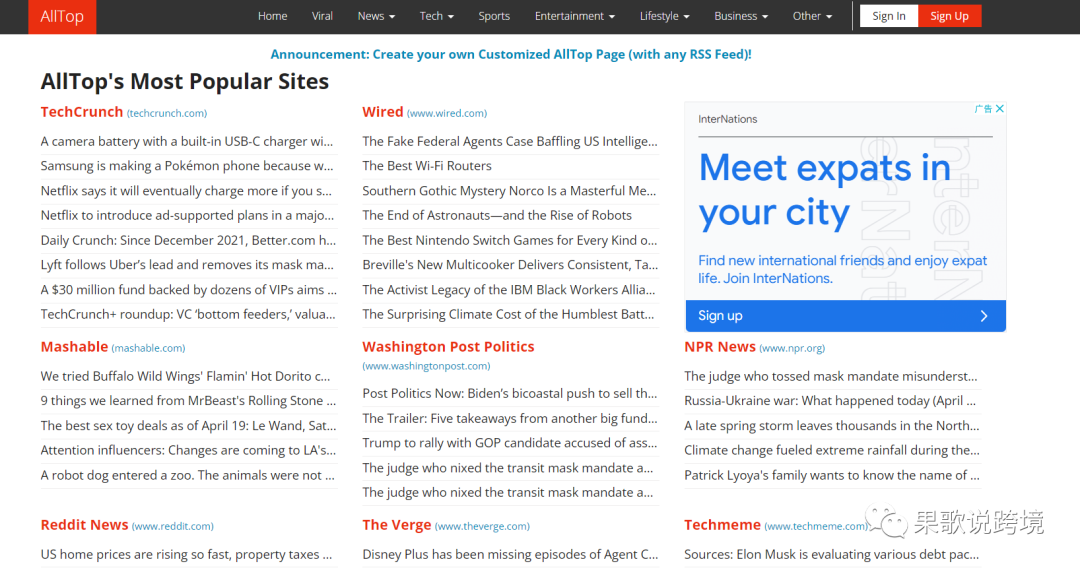Open 'Attention influencers: Changes are coming' story
This screenshot has width=1080, height=570.
click(x=188, y=450)
